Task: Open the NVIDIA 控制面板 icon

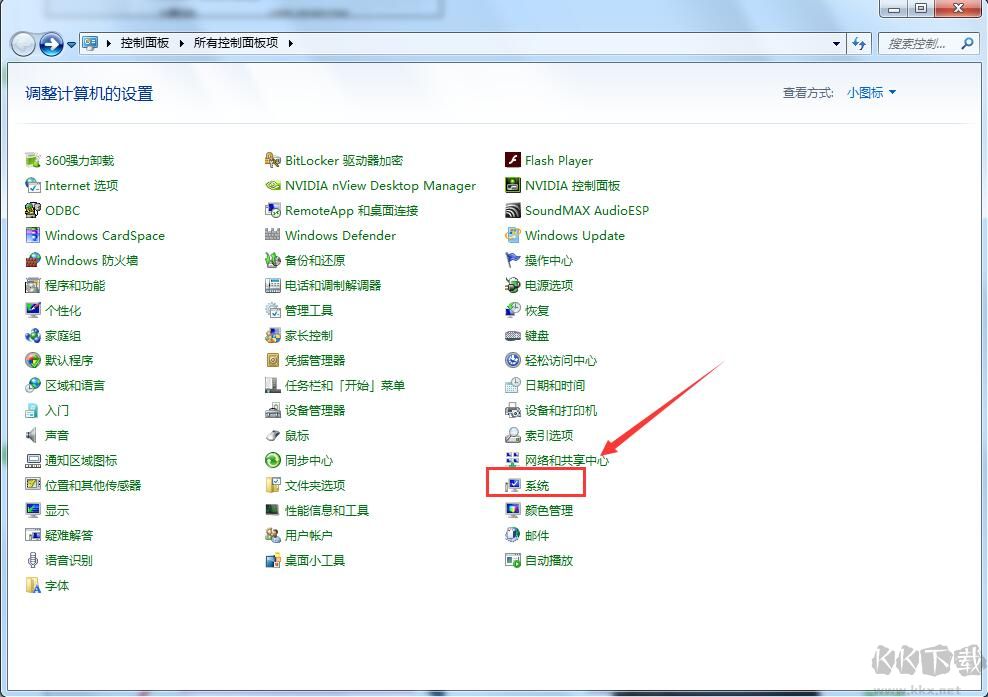Action: 513,185
